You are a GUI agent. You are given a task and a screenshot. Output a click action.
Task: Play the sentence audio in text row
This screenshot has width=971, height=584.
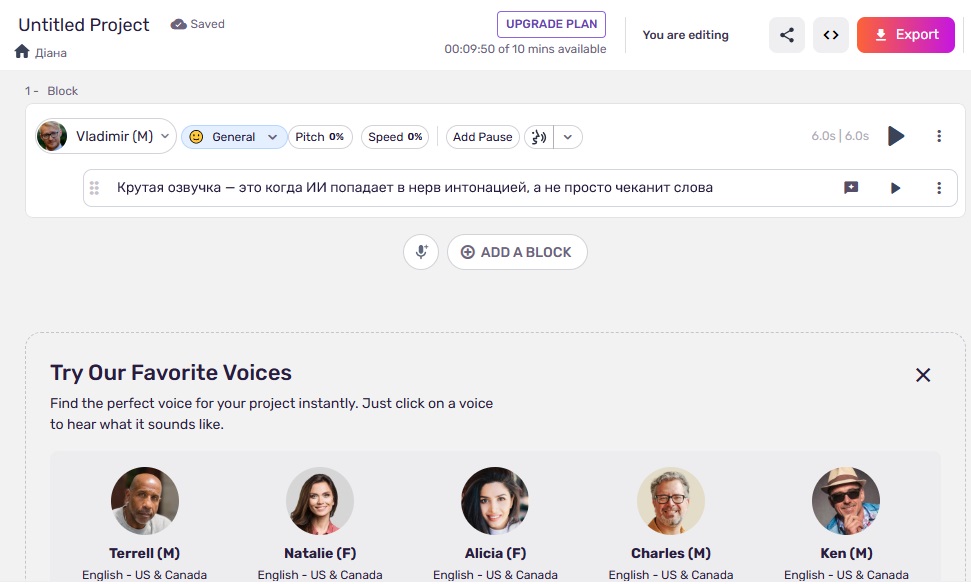point(896,188)
